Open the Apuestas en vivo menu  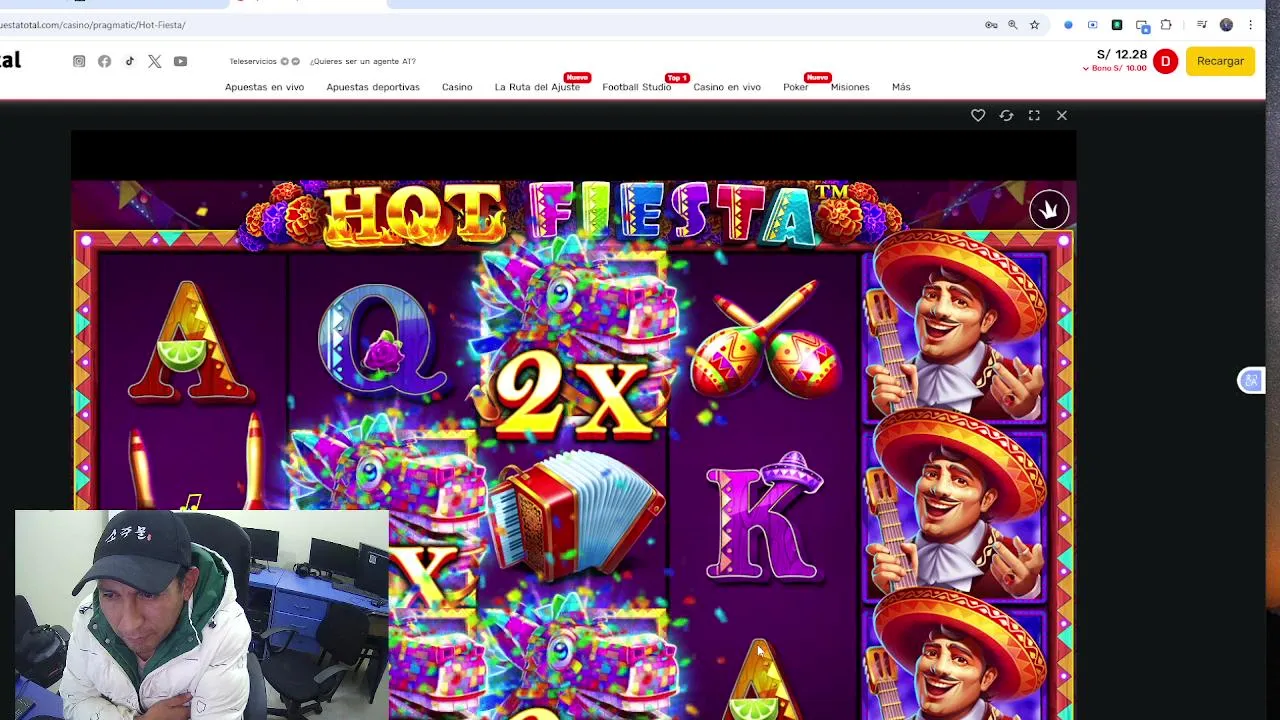(x=264, y=87)
